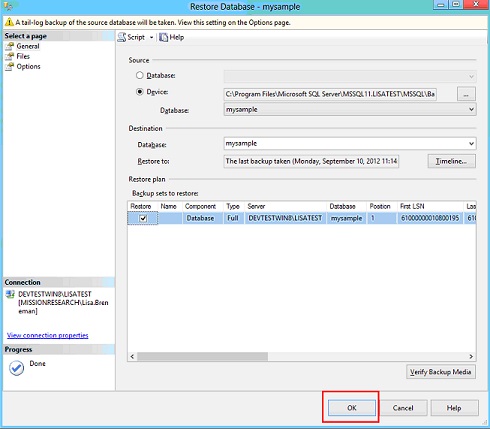Click the Done progress checkmark icon

[16, 368]
